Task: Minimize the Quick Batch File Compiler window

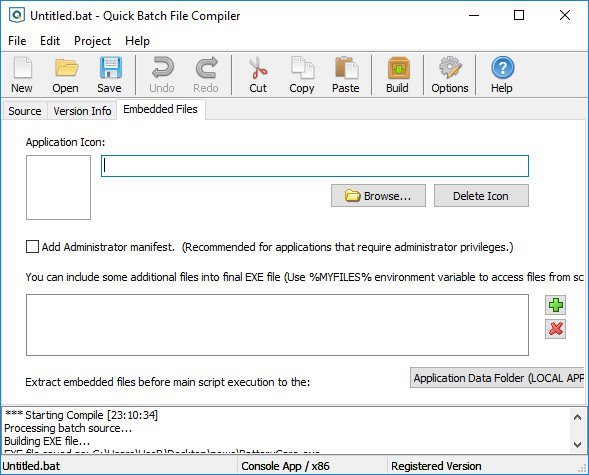Action: [474, 15]
